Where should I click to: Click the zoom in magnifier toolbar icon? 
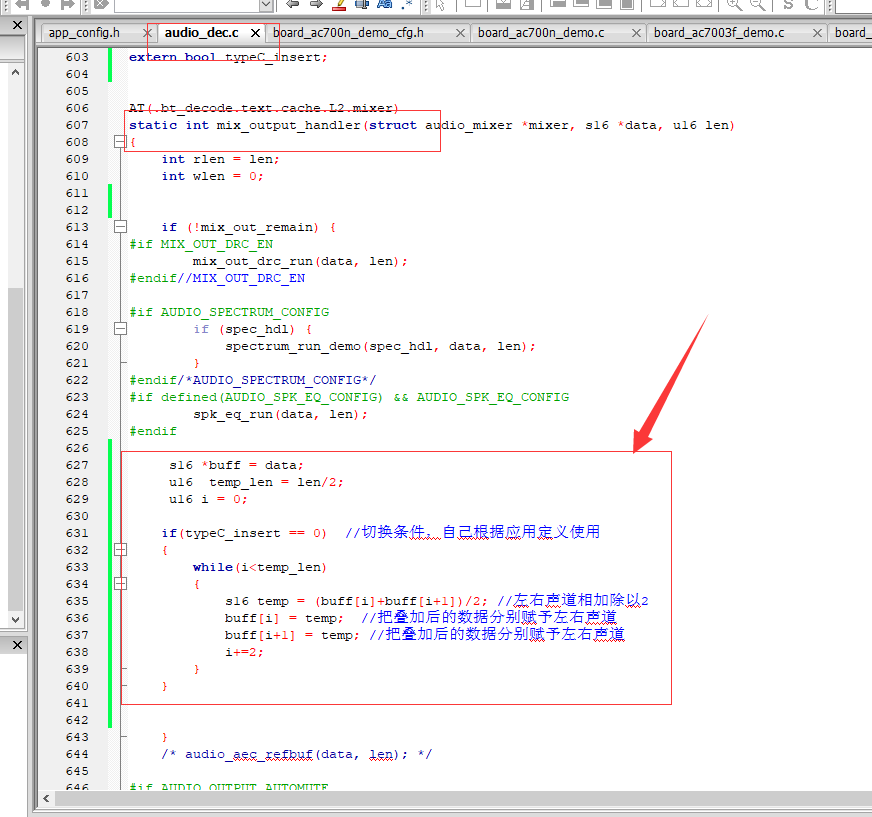point(734,4)
